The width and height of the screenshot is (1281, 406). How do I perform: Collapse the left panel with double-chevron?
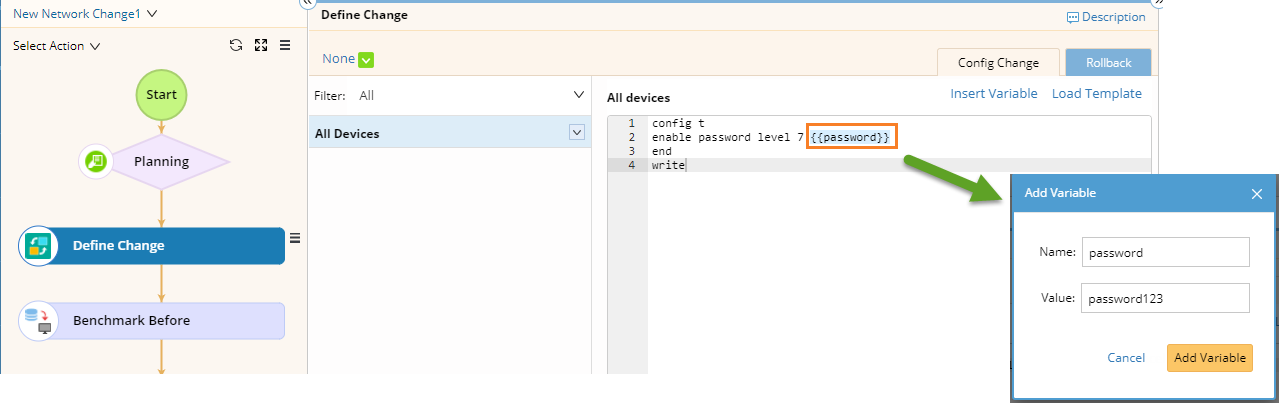click(x=307, y=3)
